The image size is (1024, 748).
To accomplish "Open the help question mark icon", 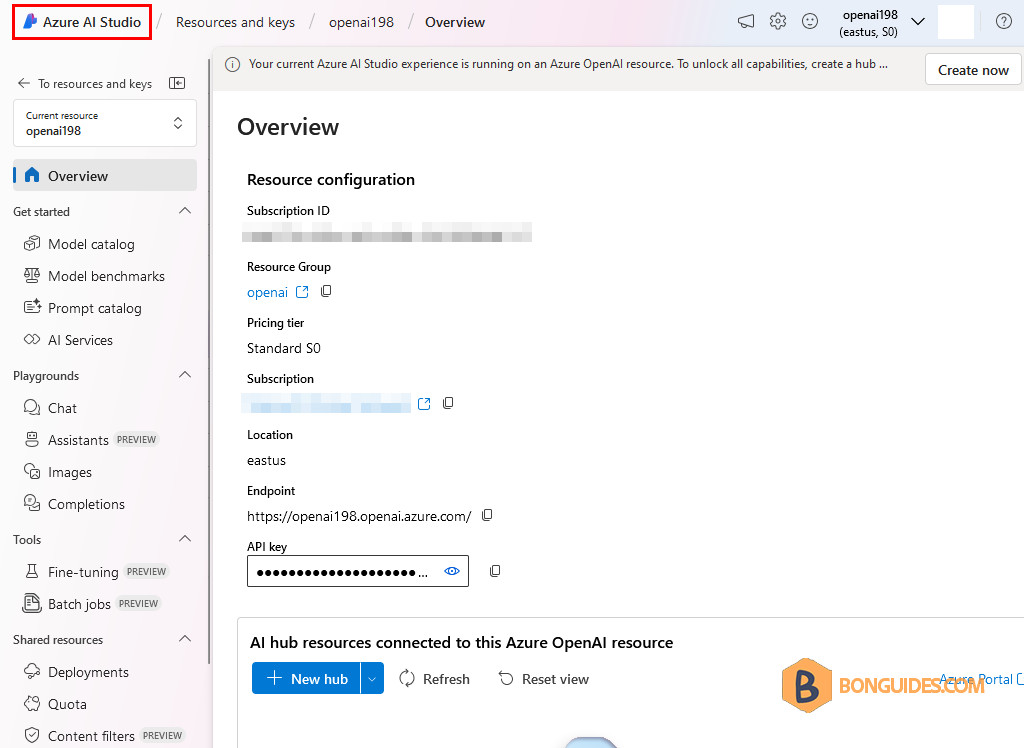I will 1004,22.
